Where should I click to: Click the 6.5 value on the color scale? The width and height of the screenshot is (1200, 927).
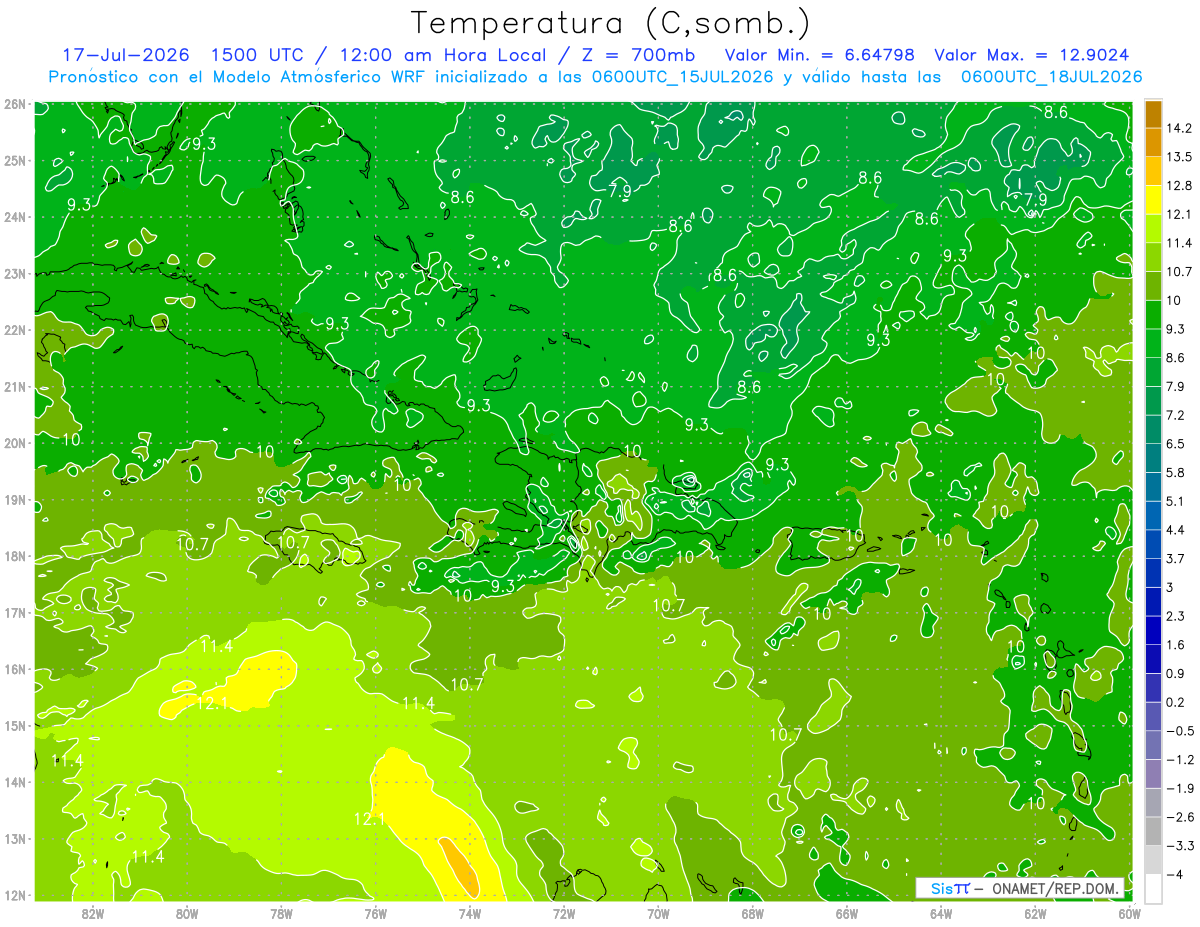coord(1176,443)
